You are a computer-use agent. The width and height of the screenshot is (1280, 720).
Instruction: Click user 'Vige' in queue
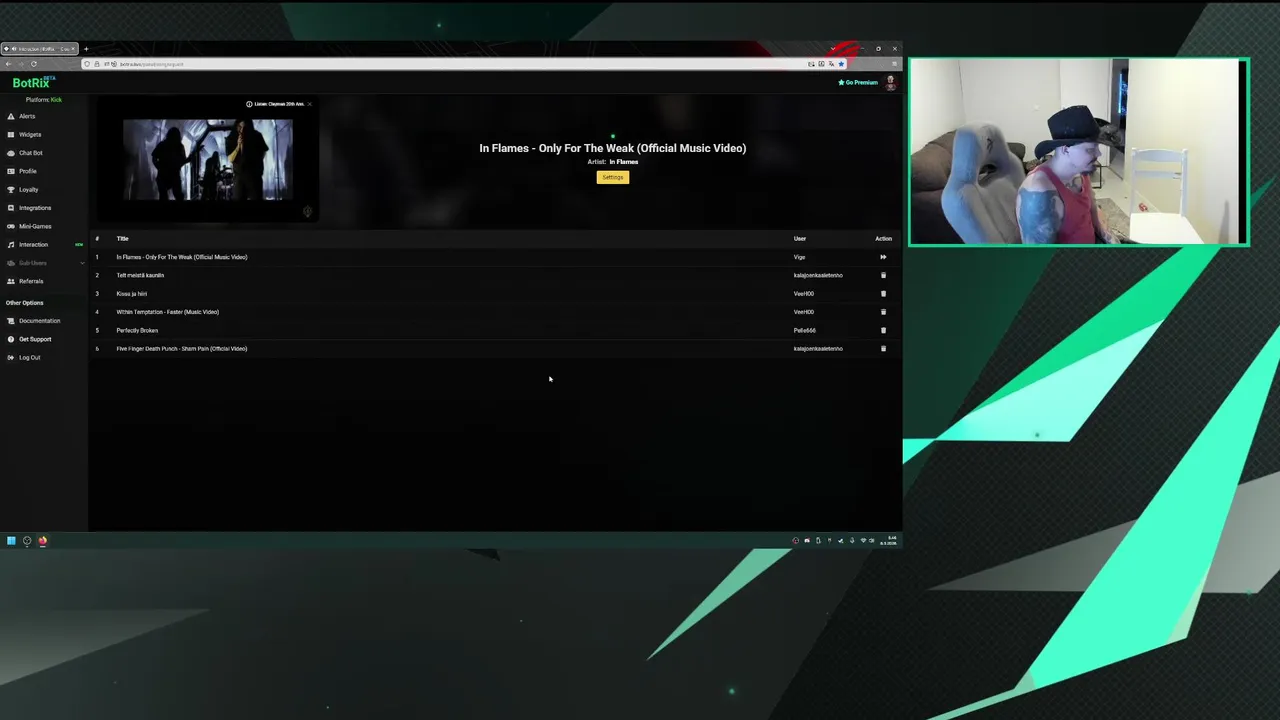[799, 257]
